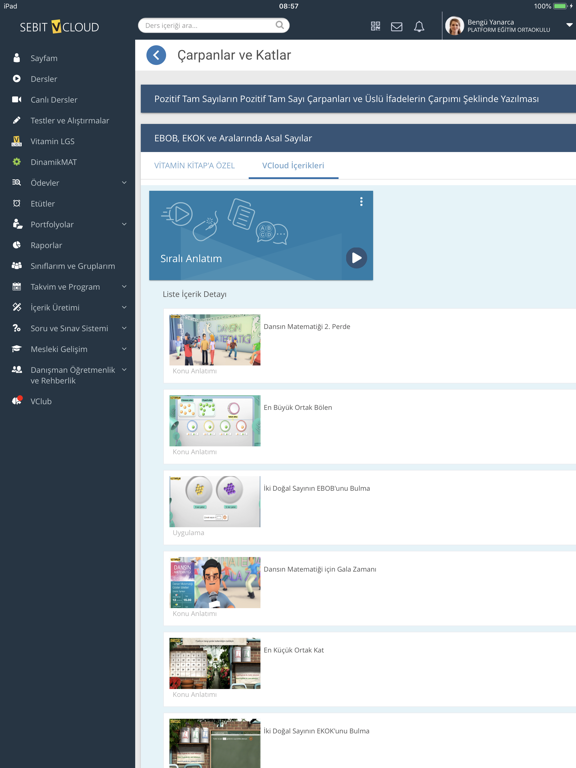
Task: Open Dansın Matematiği için Gala Zamanı title
Action: [320, 569]
